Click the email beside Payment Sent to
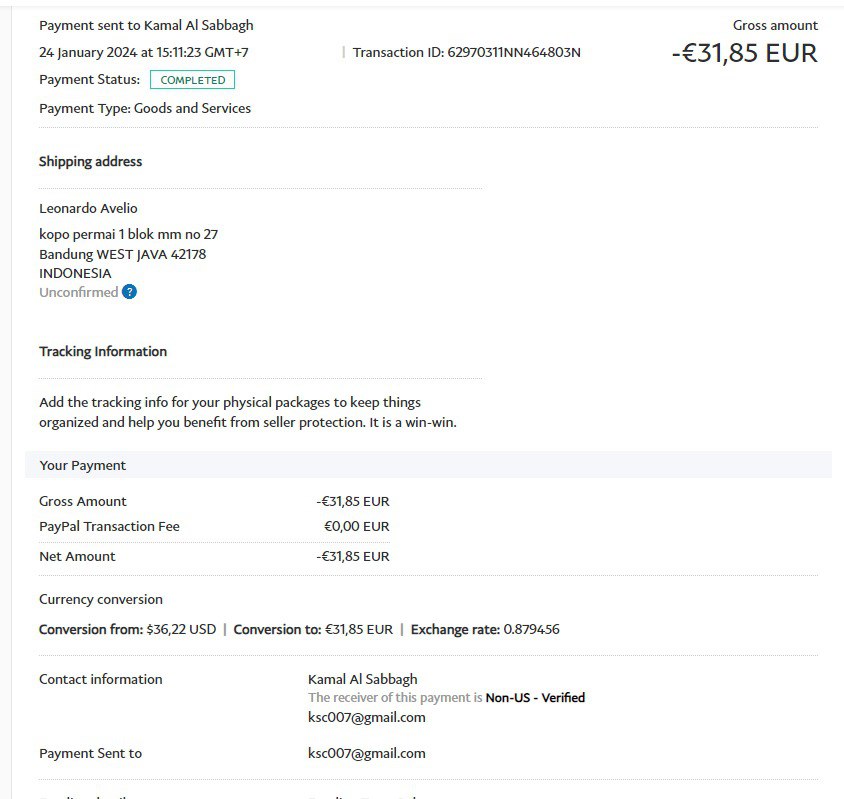The width and height of the screenshot is (844, 799). tap(366, 753)
